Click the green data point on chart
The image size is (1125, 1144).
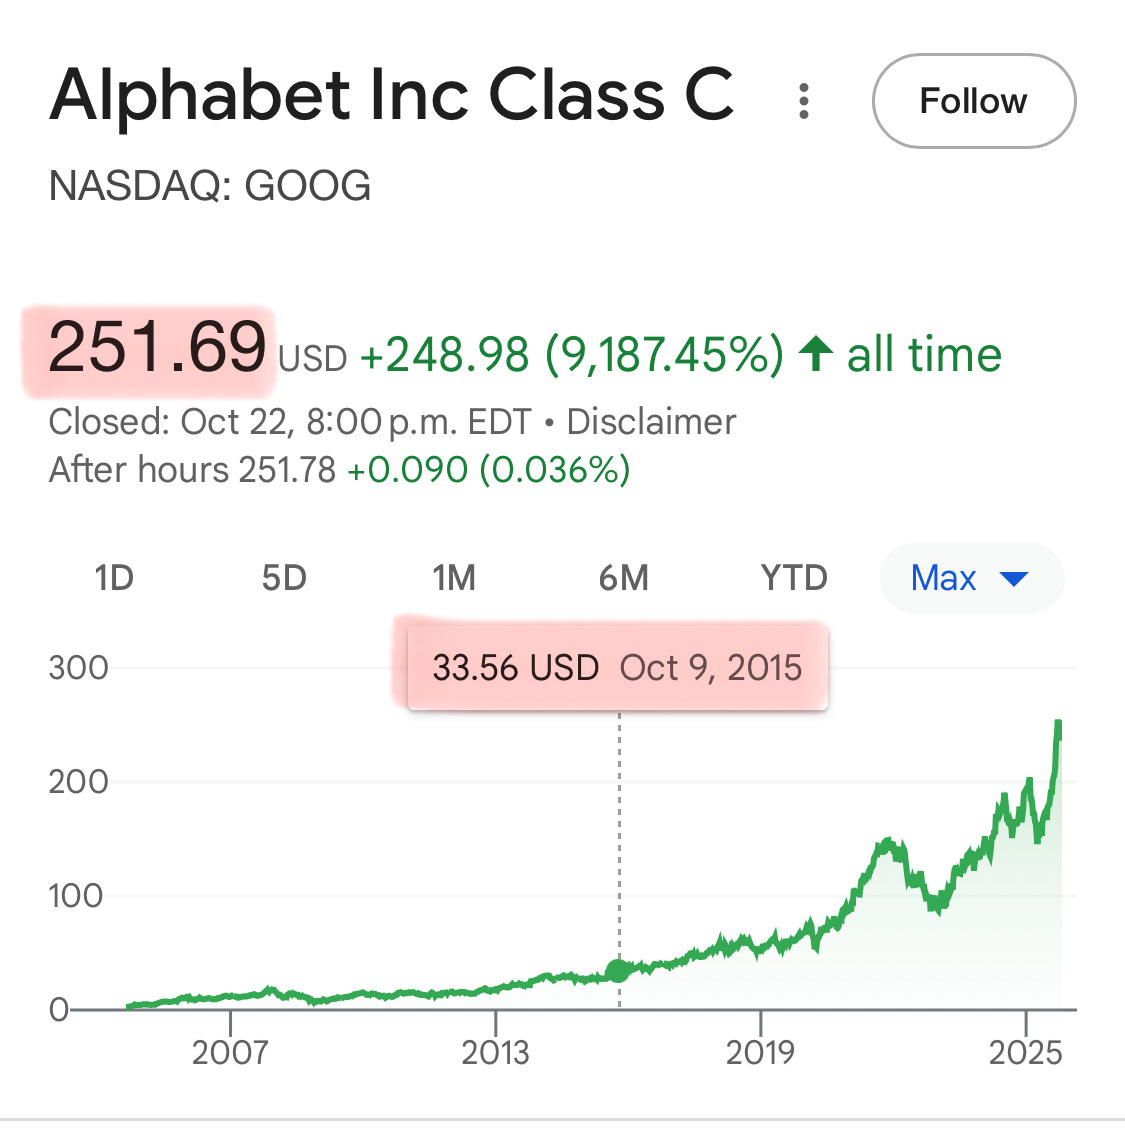618,970
